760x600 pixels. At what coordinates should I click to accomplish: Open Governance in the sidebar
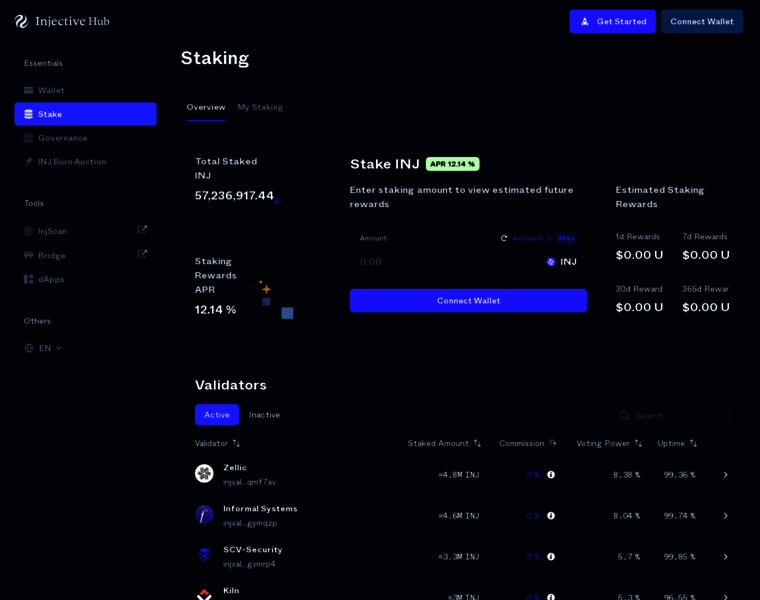click(85, 138)
